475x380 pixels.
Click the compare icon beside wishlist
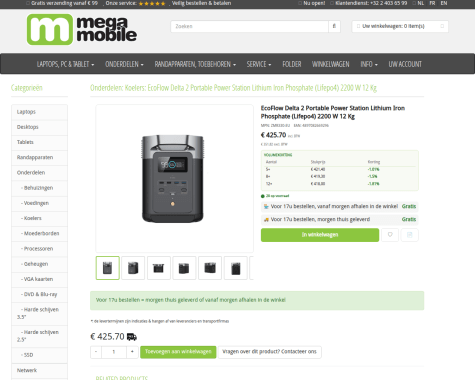(x=410, y=235)
